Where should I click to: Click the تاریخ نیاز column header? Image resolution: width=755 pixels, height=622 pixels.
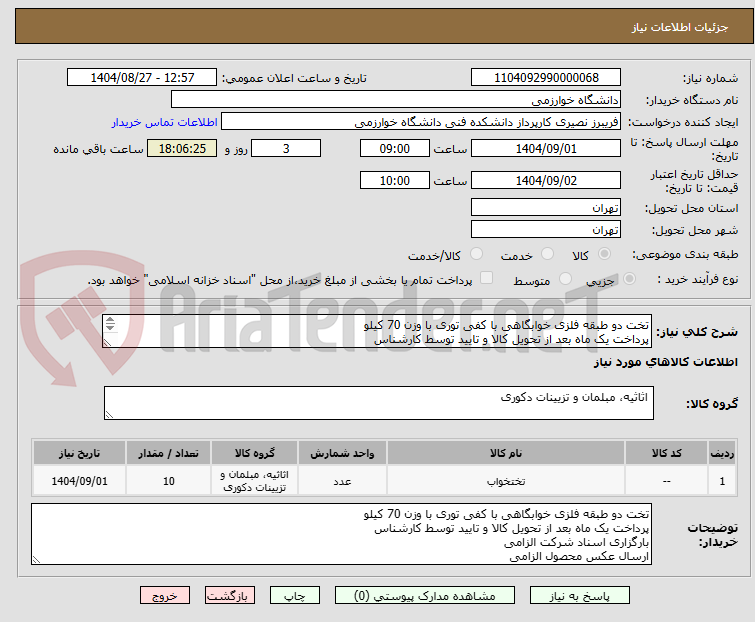click(x=79, y=453)
